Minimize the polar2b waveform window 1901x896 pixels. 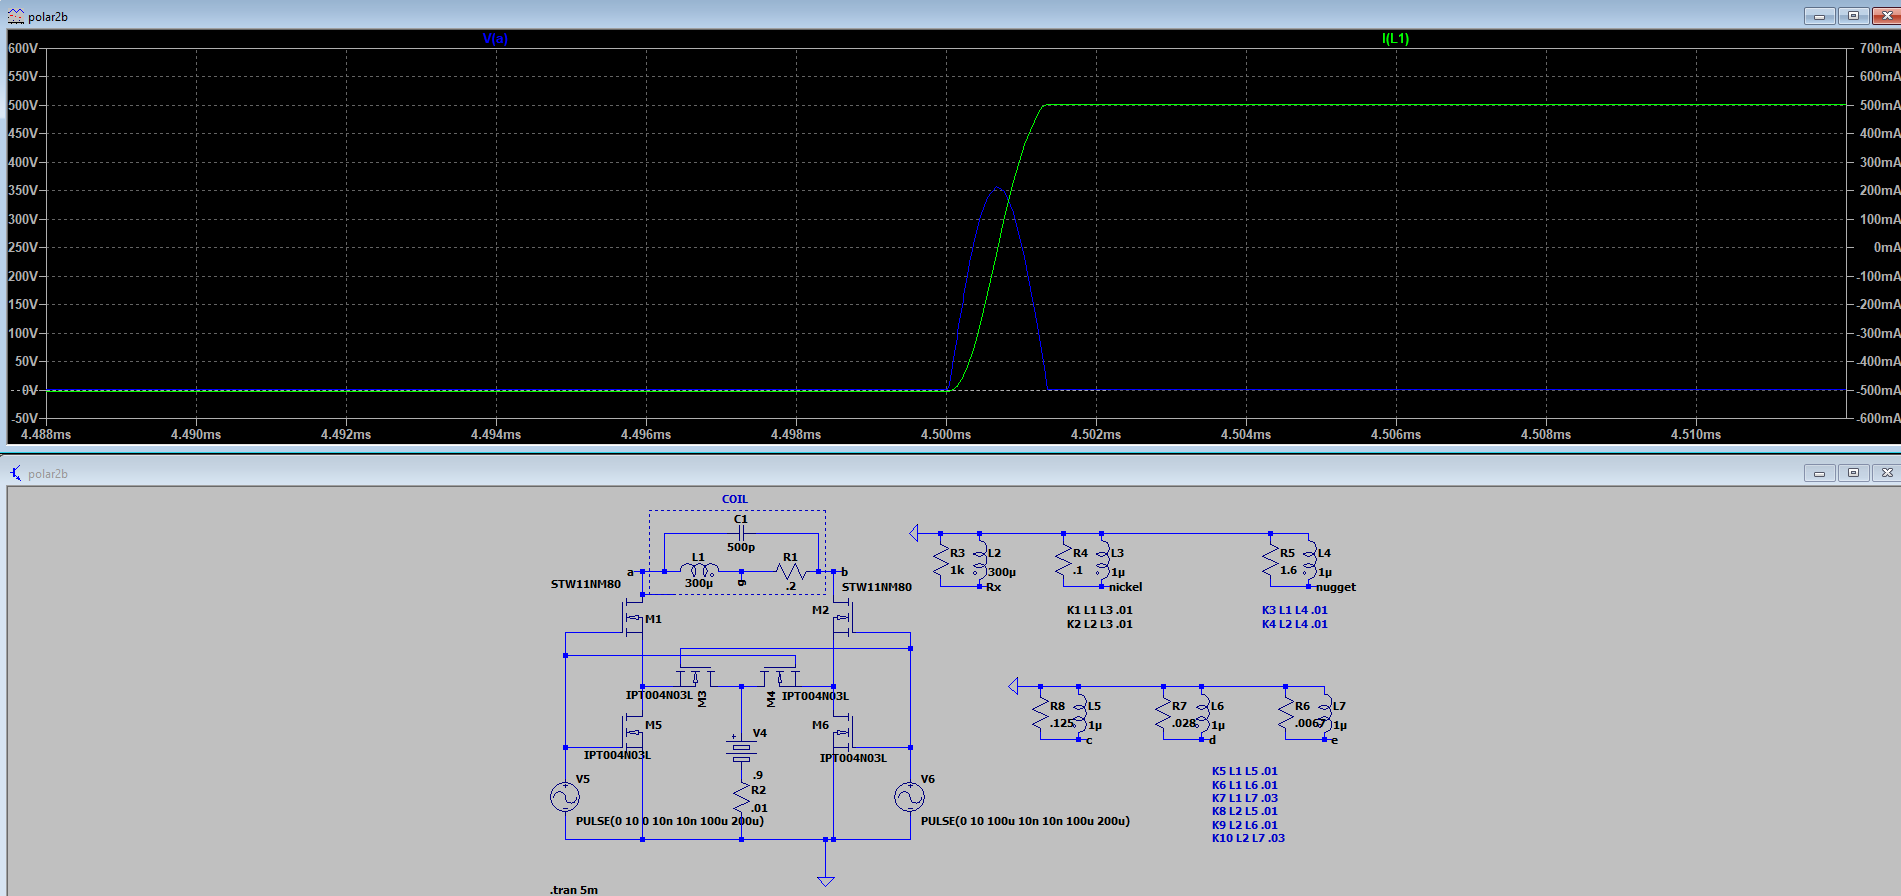(x=1819, y=16)
